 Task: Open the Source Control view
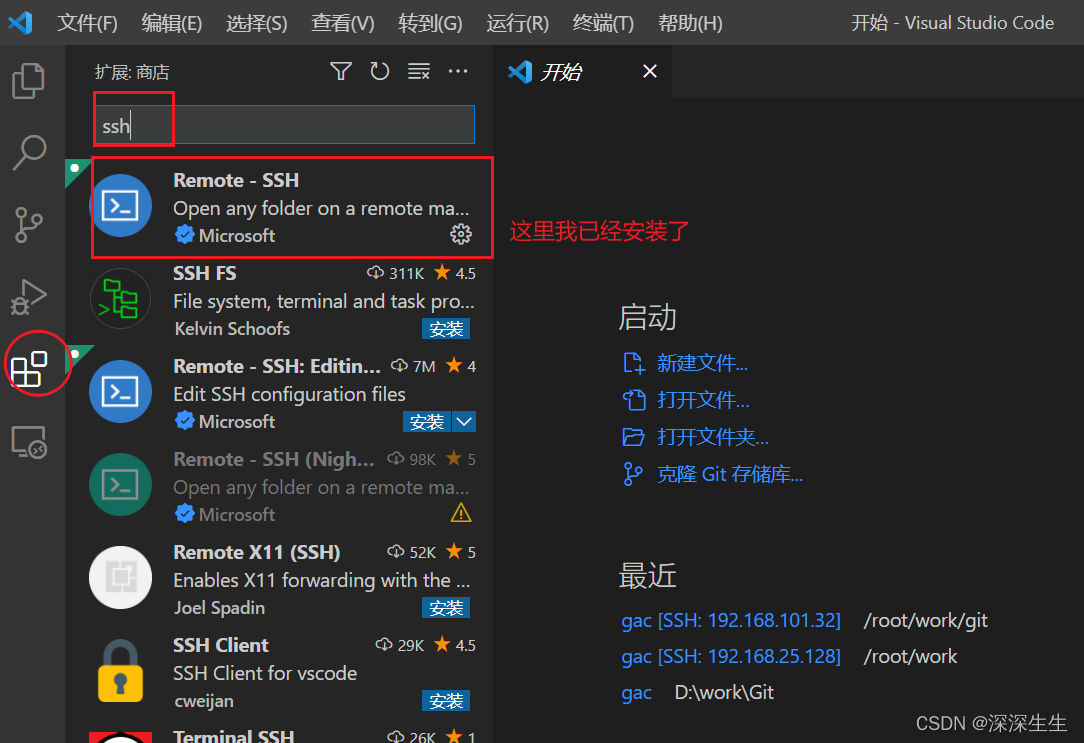click(x=28, y=225)
